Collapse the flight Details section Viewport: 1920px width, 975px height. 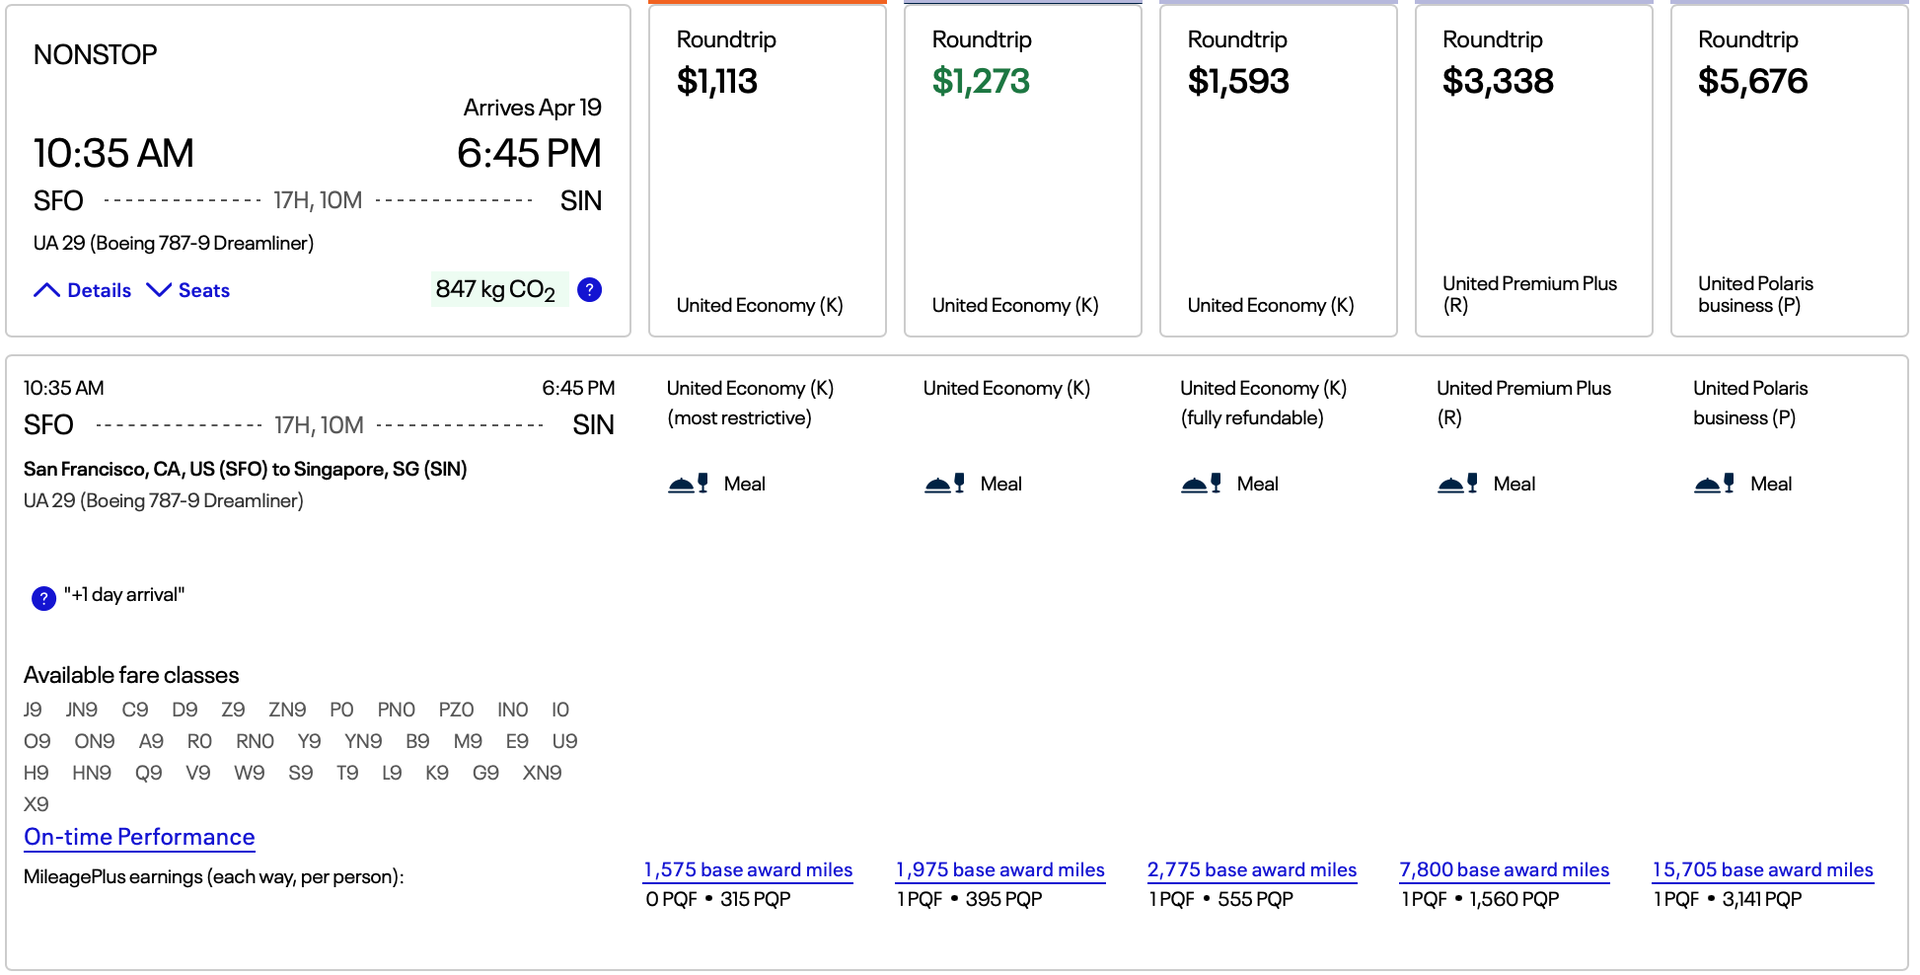[98, 290]
